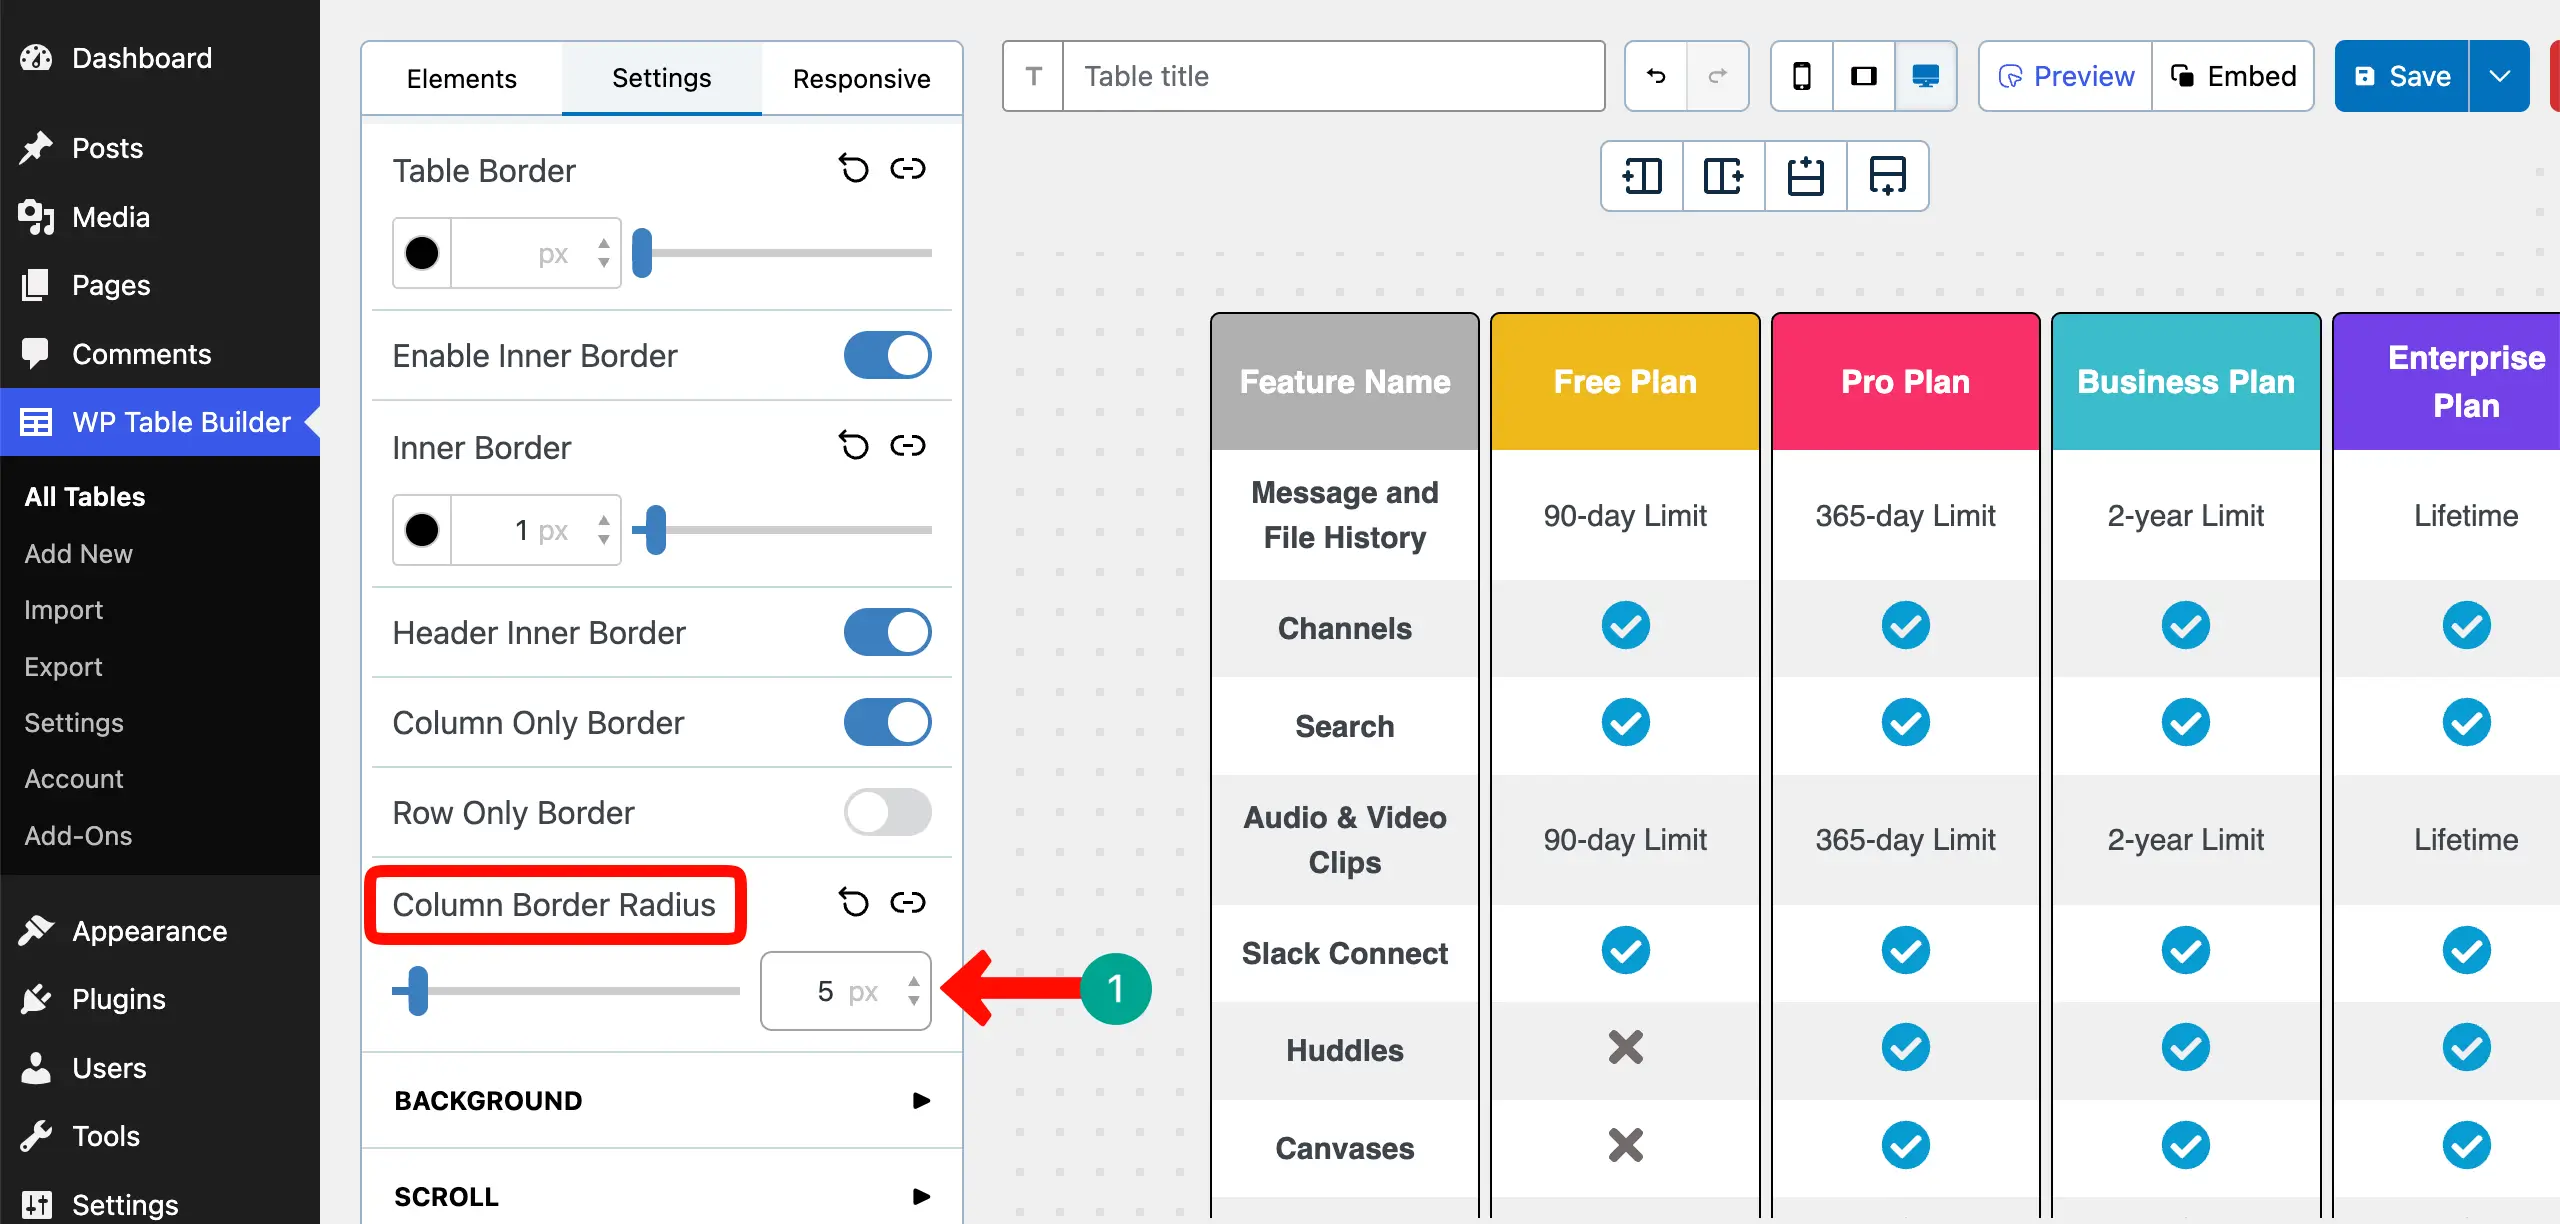Click insert column right icon
This screenshot has width=2560, height=1224.
coord(1724,176)
